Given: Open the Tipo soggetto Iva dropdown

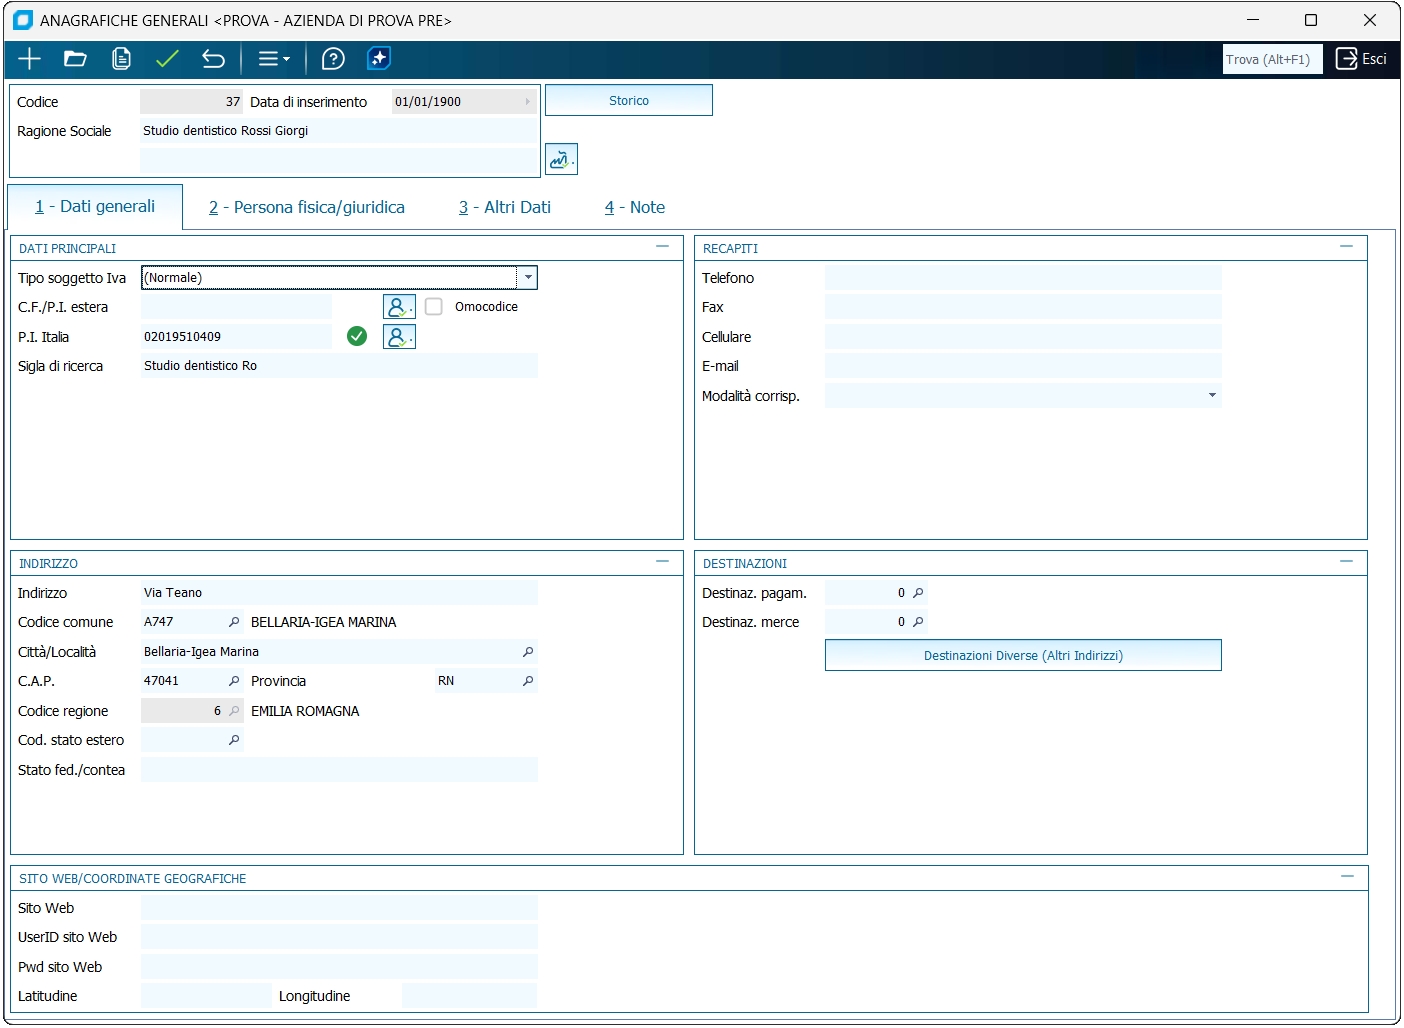Looking at the screenshot, I should click(527, 278).
